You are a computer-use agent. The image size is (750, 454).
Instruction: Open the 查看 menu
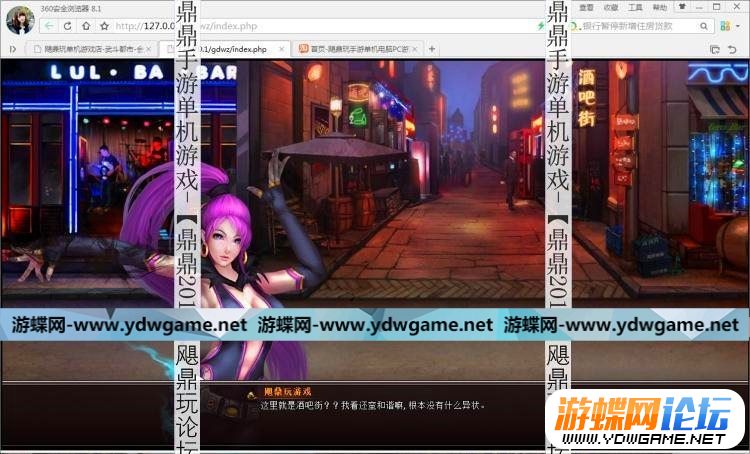click(586, 8)
